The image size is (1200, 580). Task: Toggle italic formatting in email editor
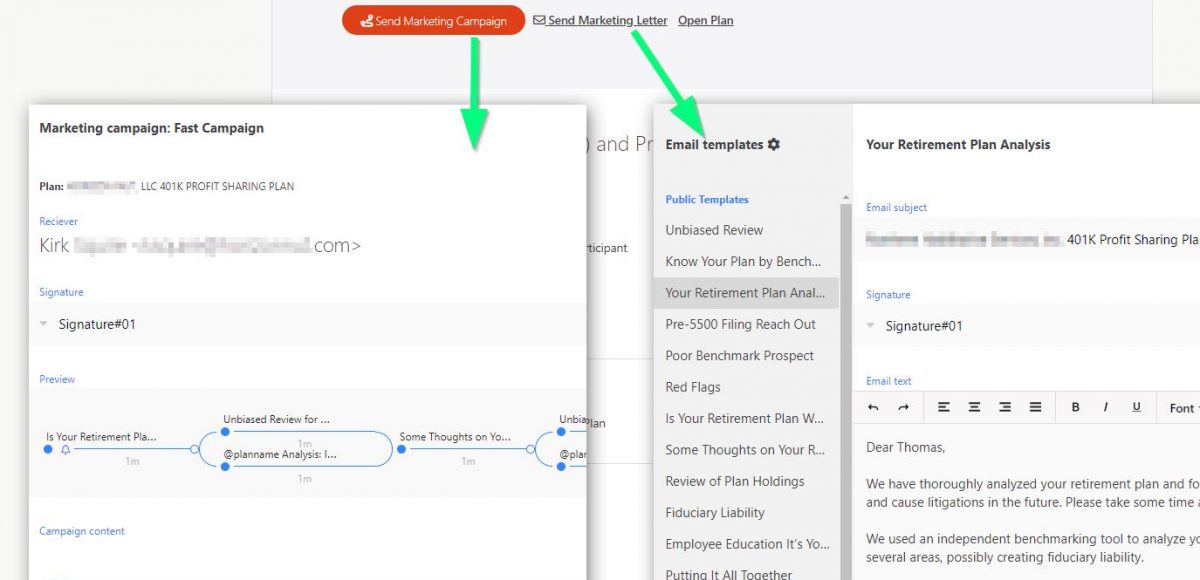(1106, 407)
